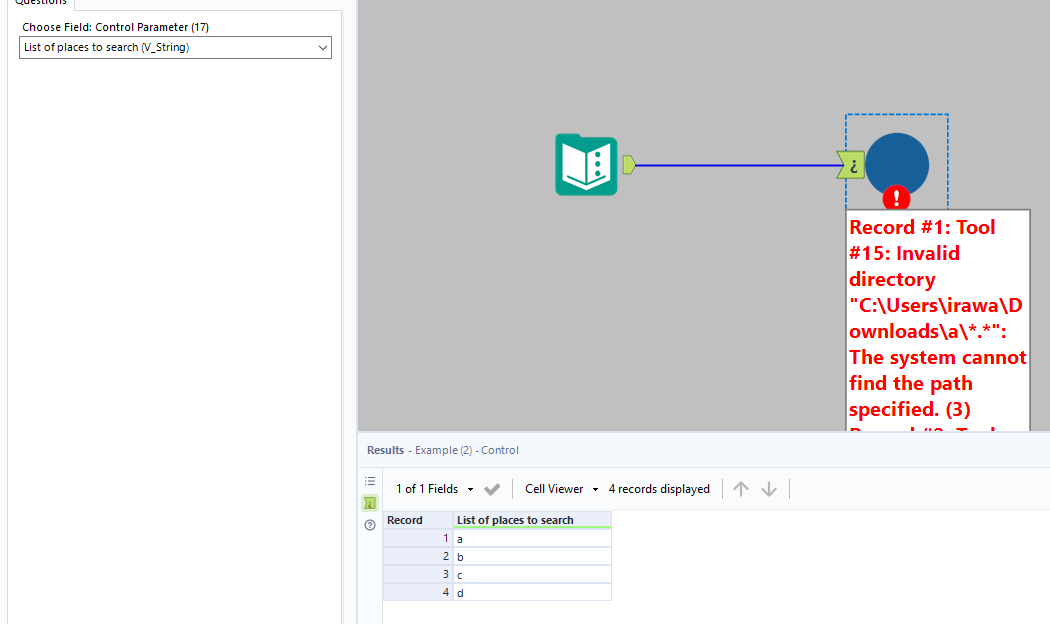Open the messages list view in Results sidebar

(x=370, y=480)
